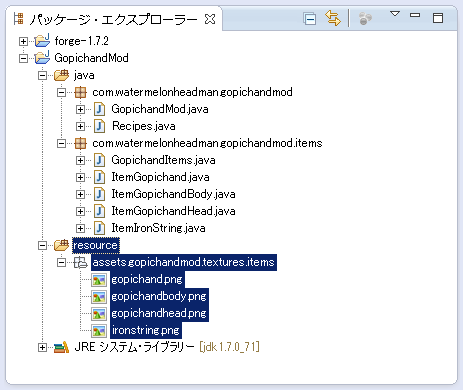The width and height of the screenshot is (463, 390).
Task: Select the resource folder label
Action: point(96,245)
